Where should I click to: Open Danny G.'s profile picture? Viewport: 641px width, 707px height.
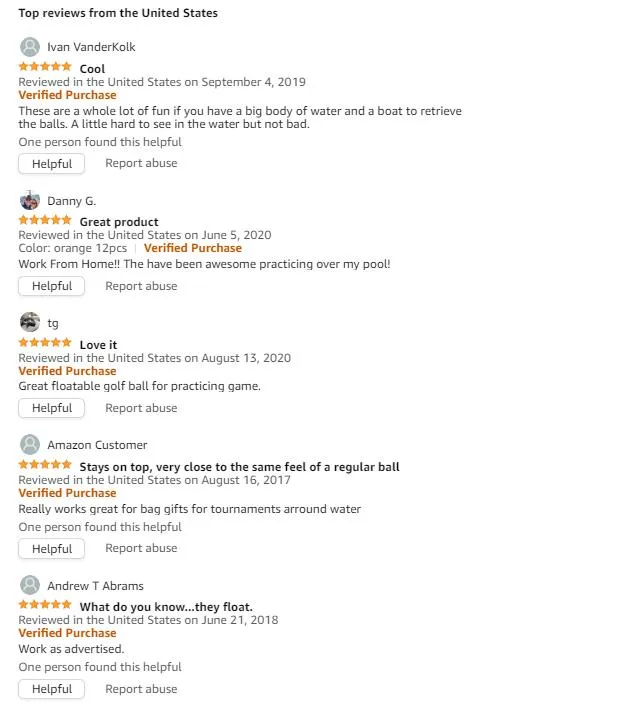coord(30,201)
